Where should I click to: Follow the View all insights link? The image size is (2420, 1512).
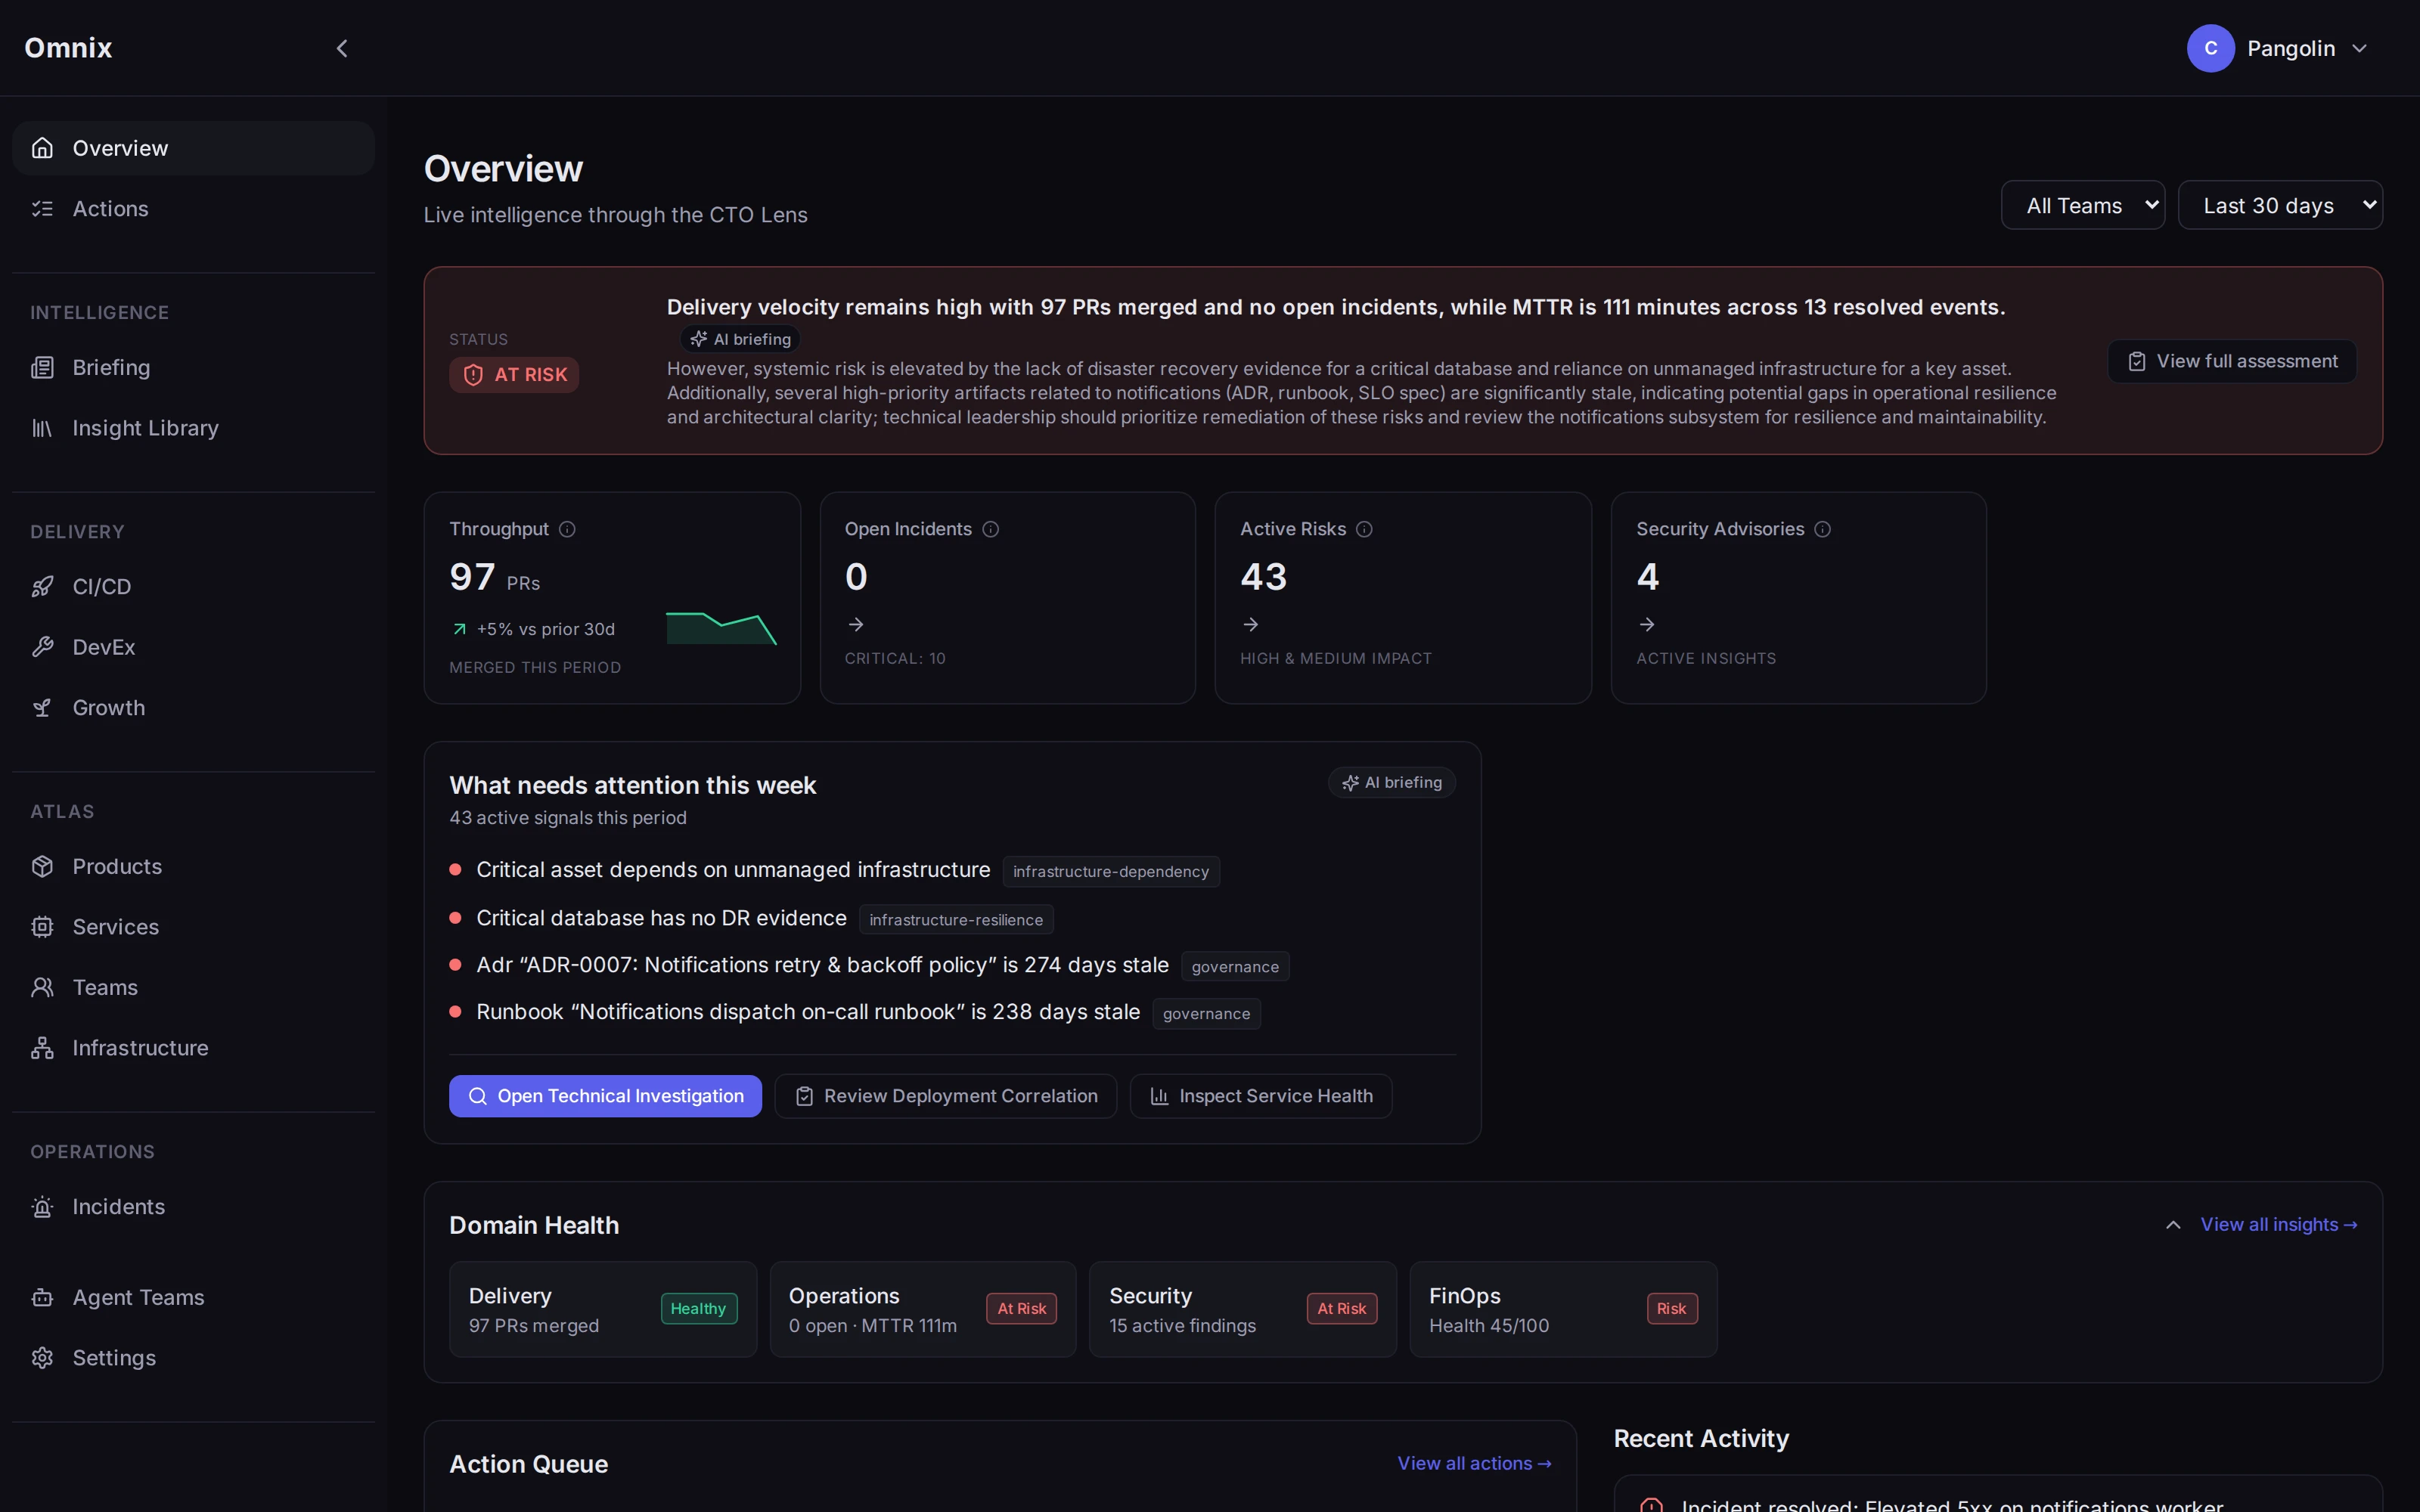tap(2278, 1224)
